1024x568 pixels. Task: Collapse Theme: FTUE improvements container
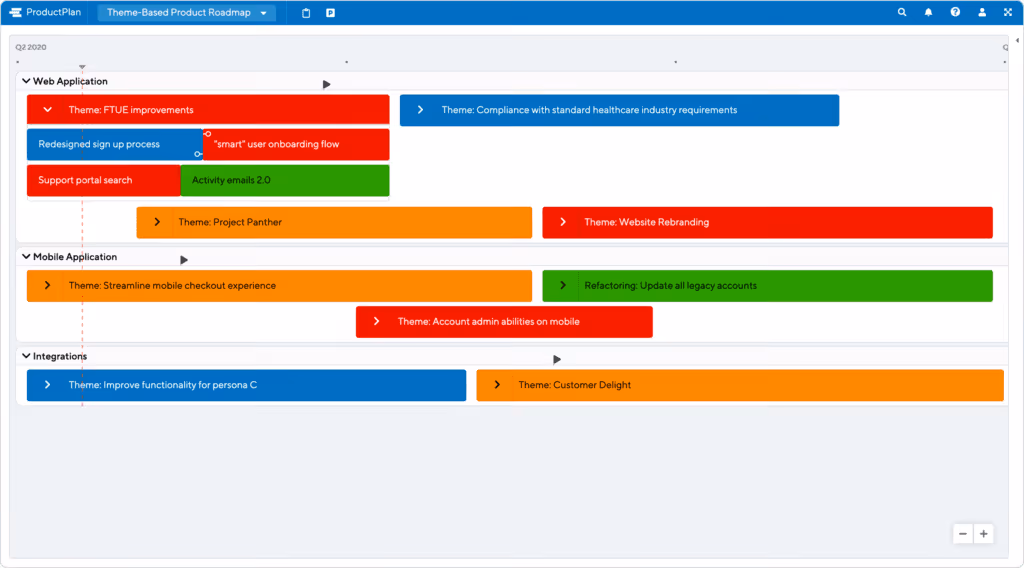coord(48,110)
